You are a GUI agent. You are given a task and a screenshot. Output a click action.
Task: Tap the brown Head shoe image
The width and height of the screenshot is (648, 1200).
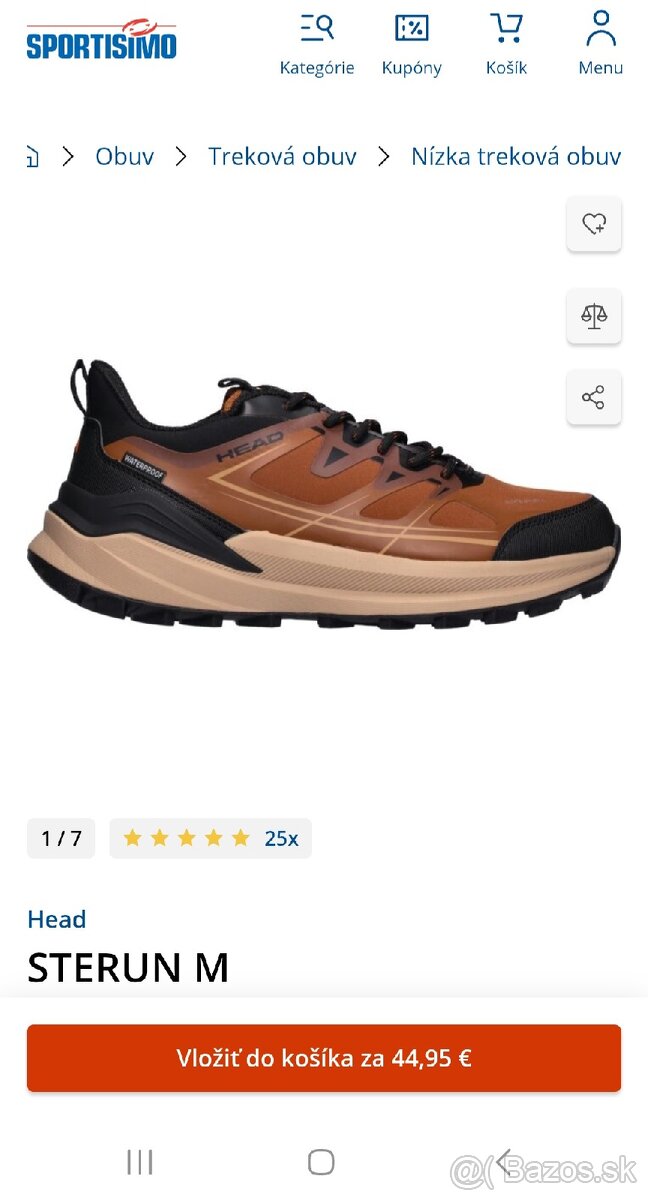[324, 495]
